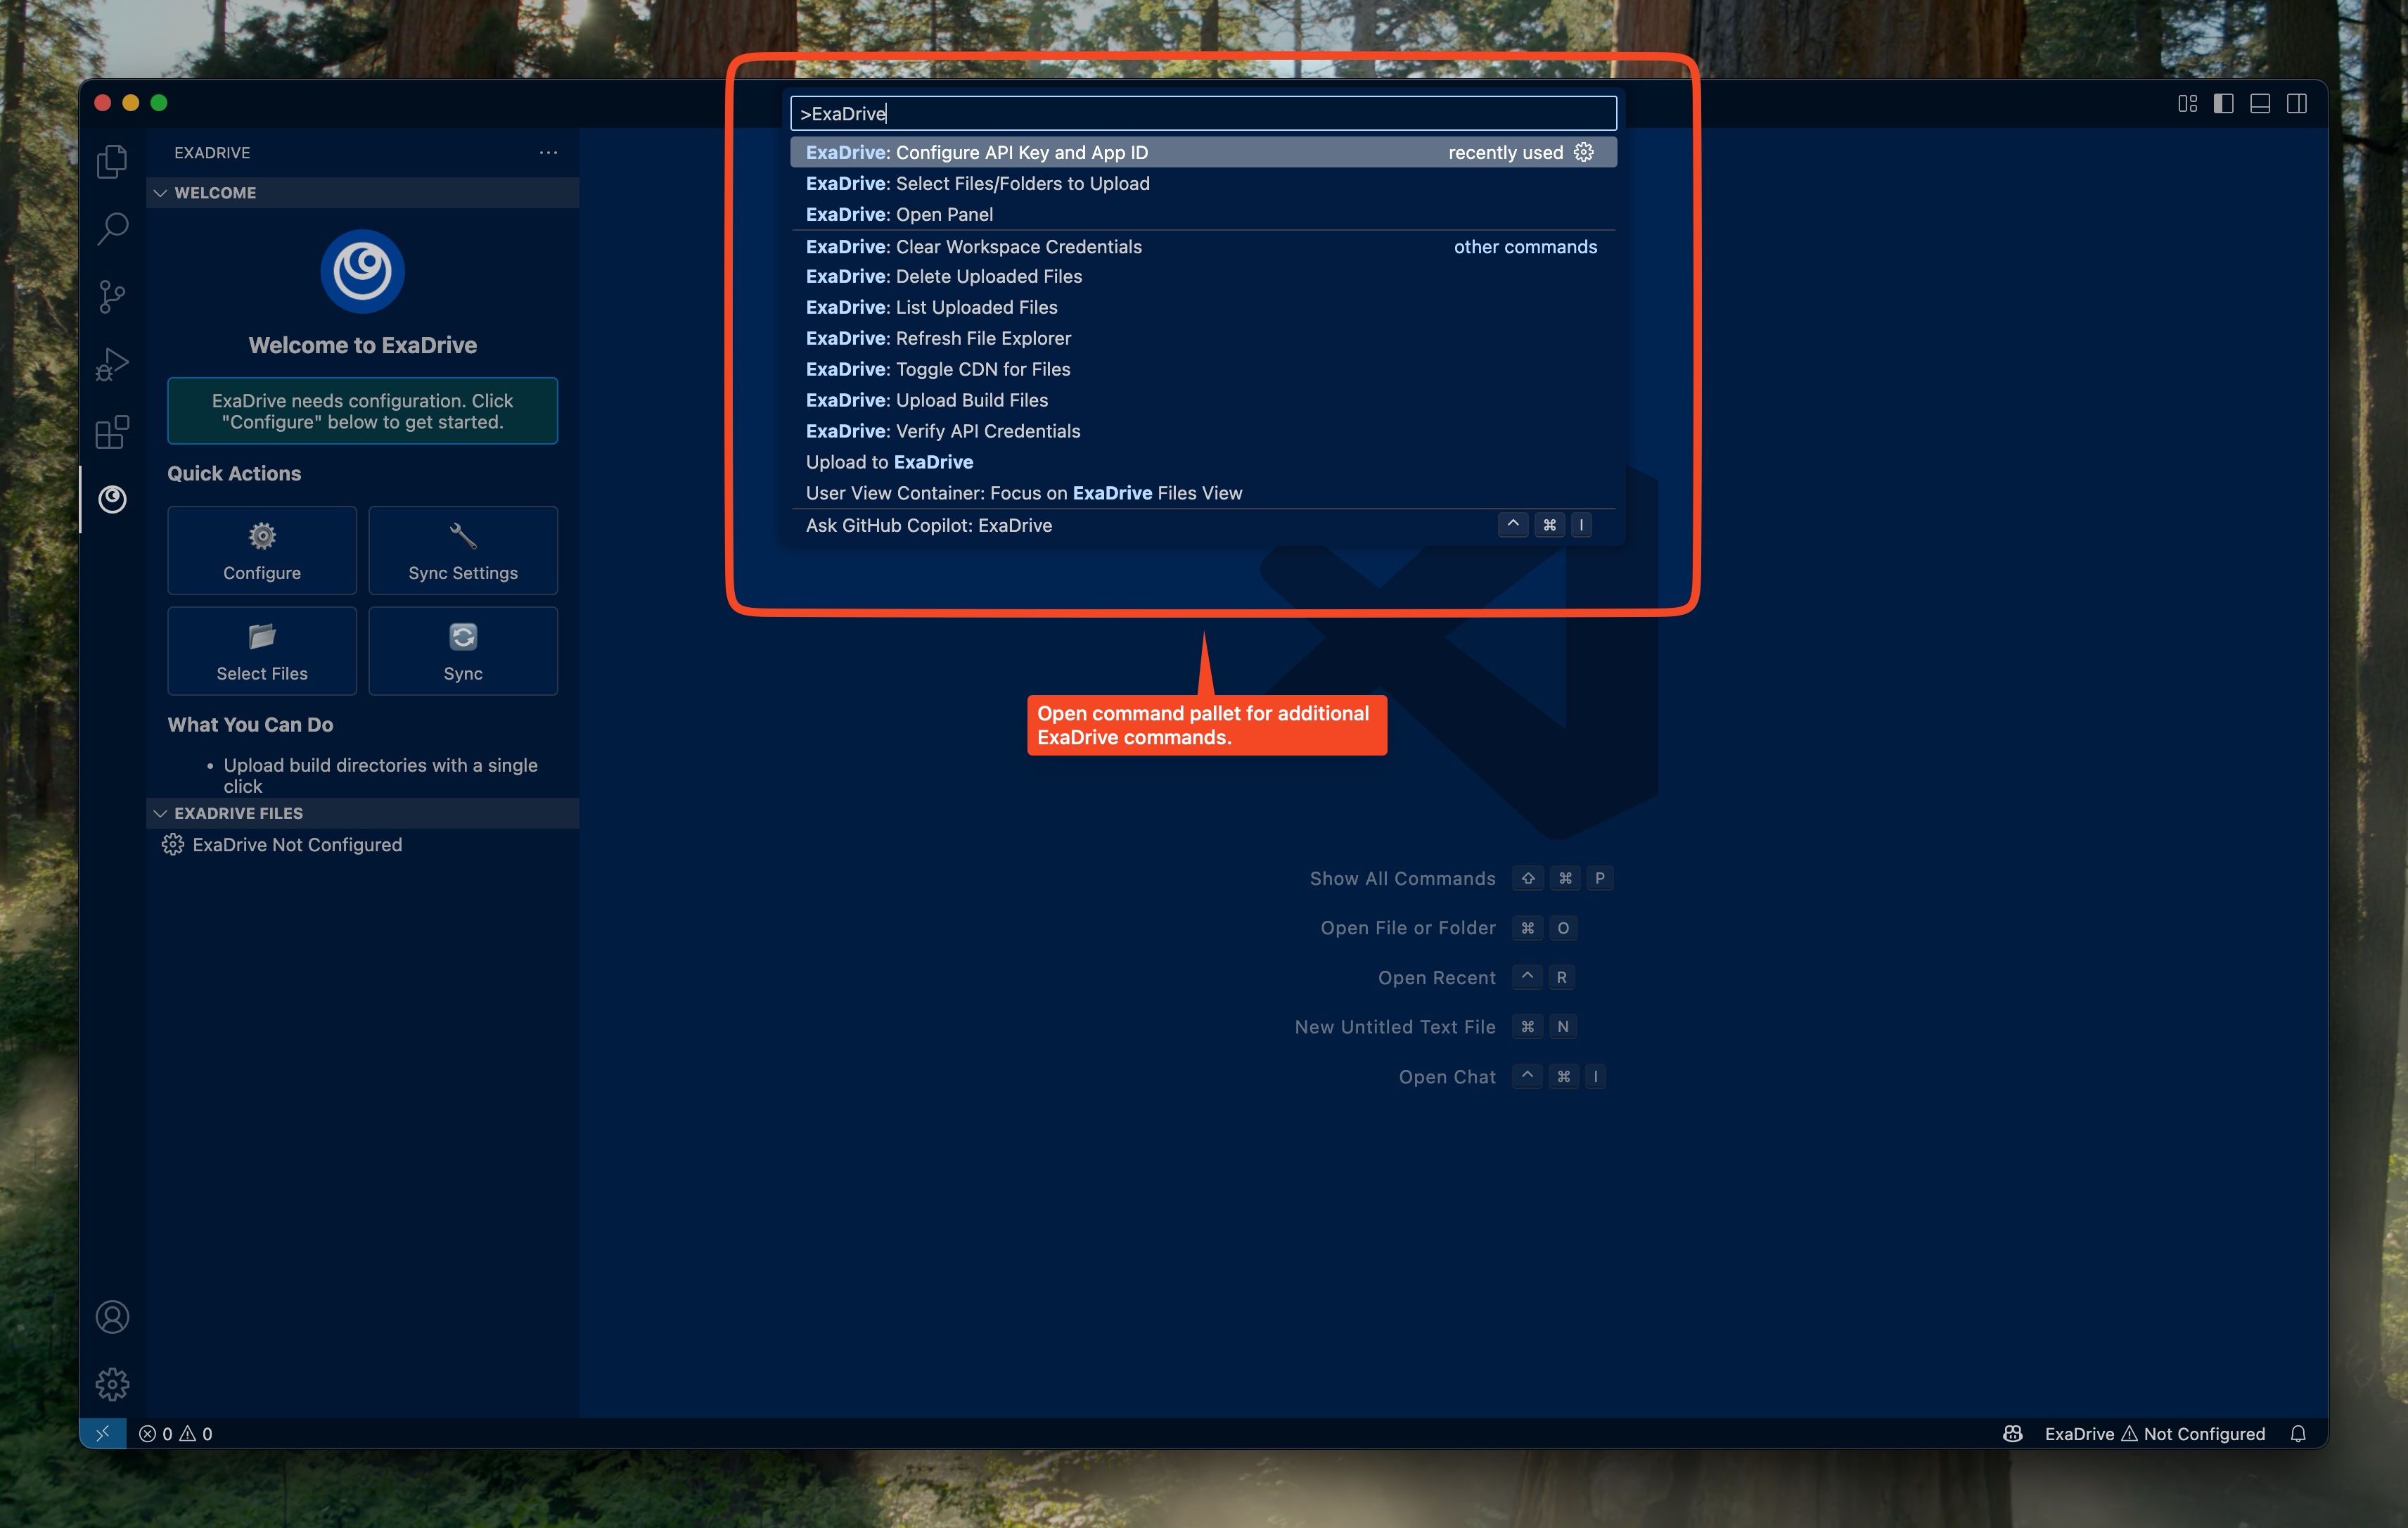Image resolution: width=2408 pixels, height=1528 pixels.
Task: Select the ExaDrive activity bar icon
Action: (x=112, y=499)
